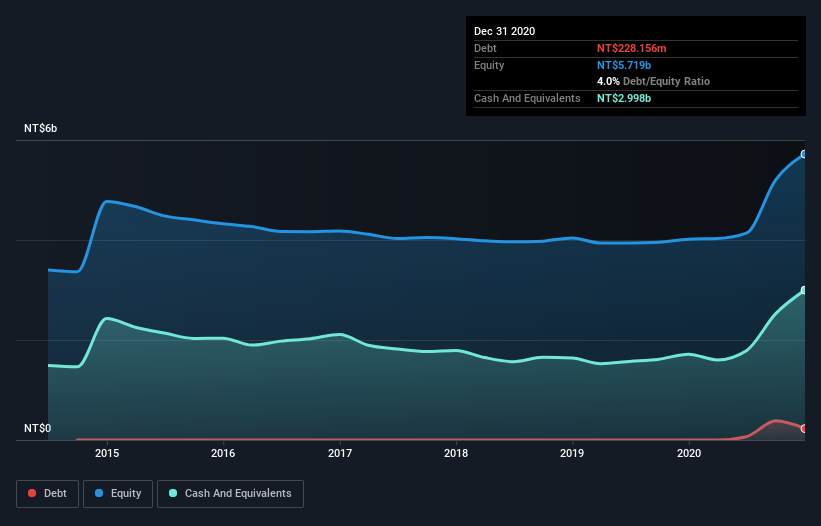Click the NT$2.998b cash value
Viewport: 821px width, 526px height.
[624, 98]
